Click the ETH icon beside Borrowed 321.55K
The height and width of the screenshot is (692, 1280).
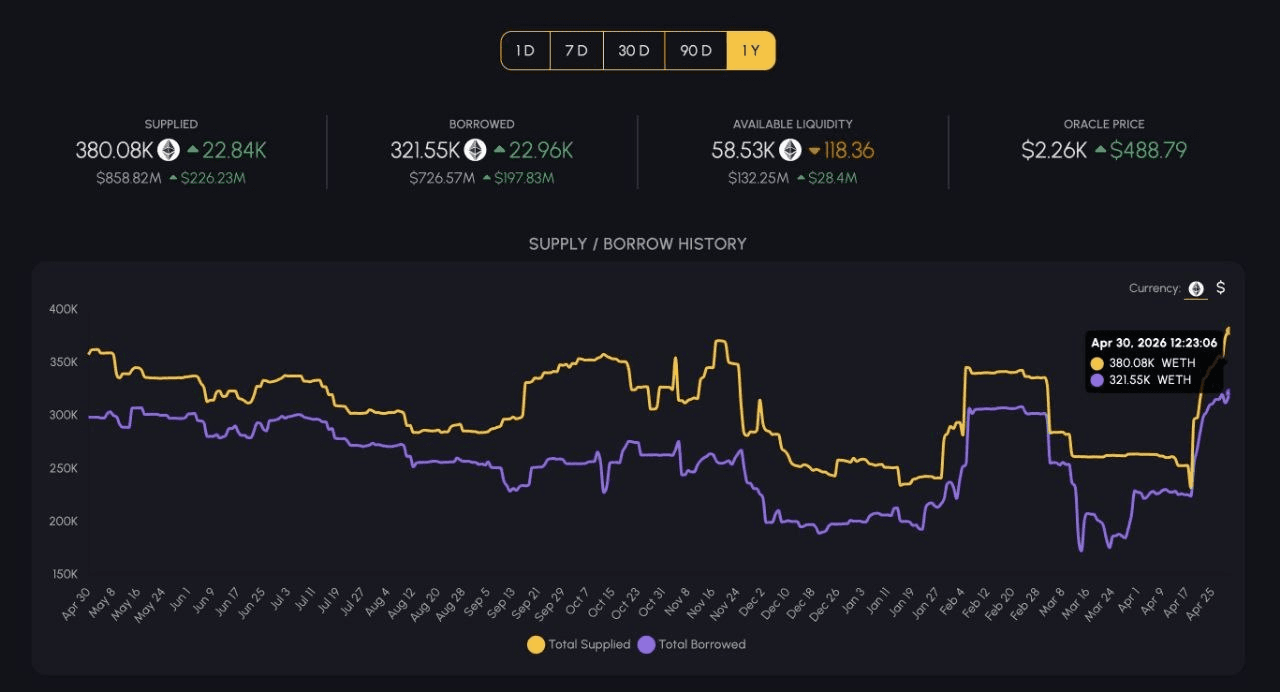[x=475, y=150]
